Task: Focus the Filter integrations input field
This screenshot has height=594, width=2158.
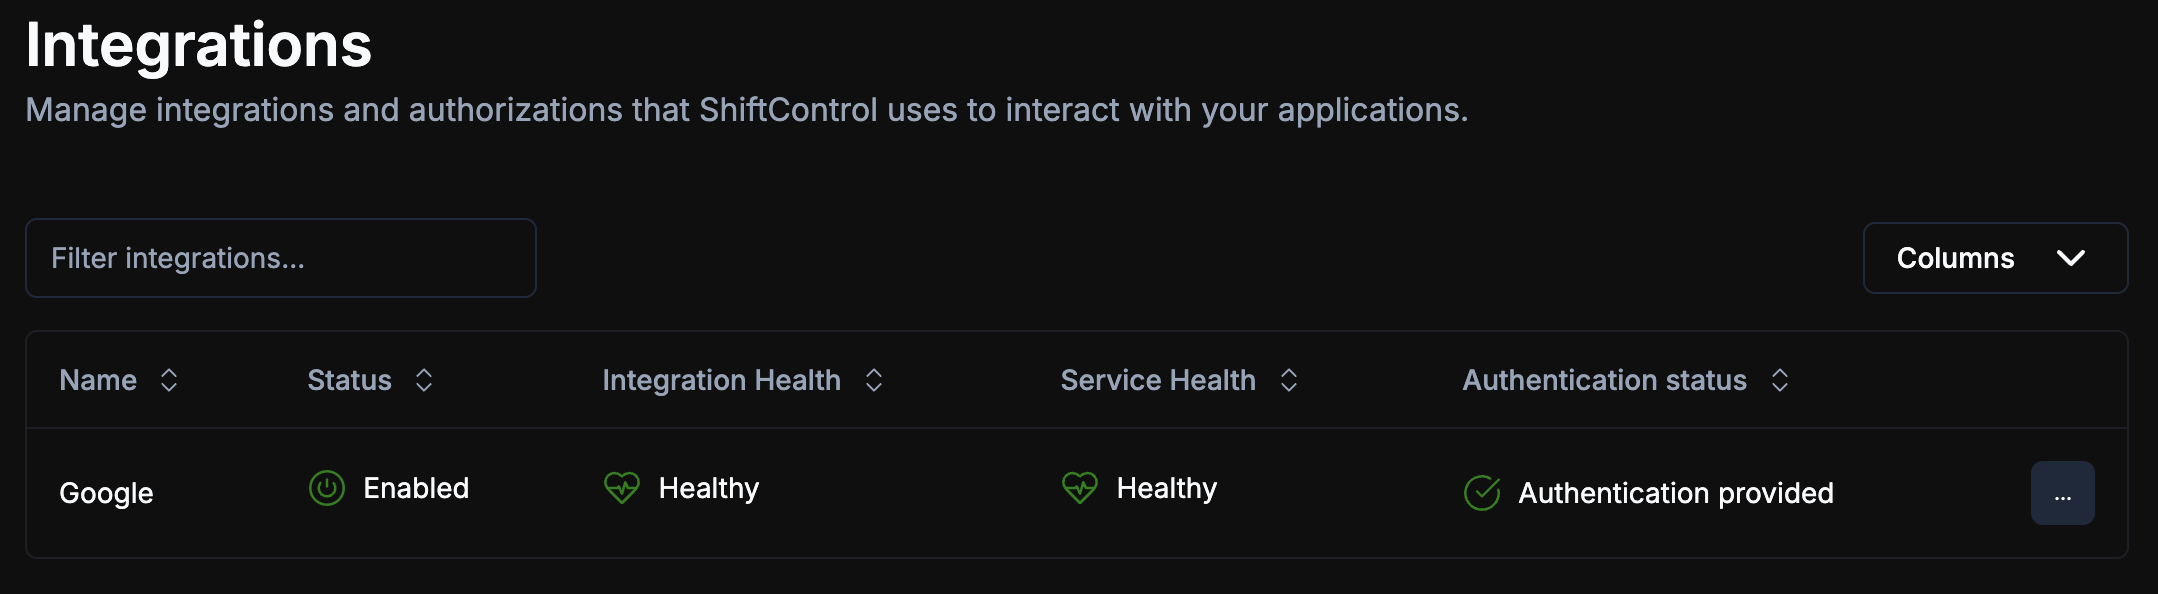Action: coord(280,258)
